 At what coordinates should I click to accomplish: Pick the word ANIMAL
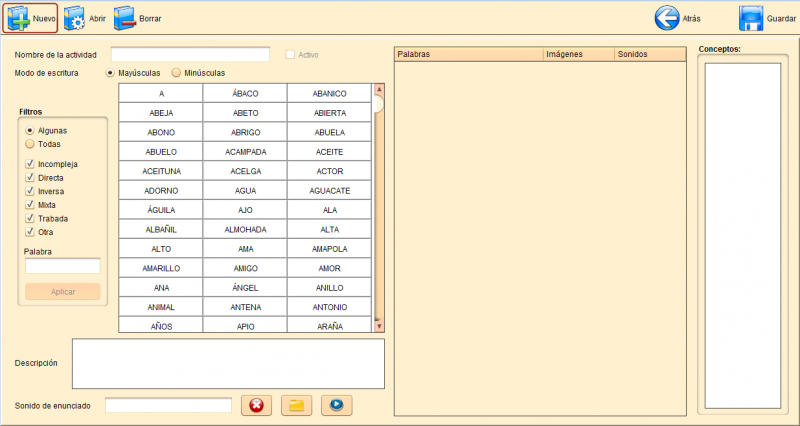[161, 307]
